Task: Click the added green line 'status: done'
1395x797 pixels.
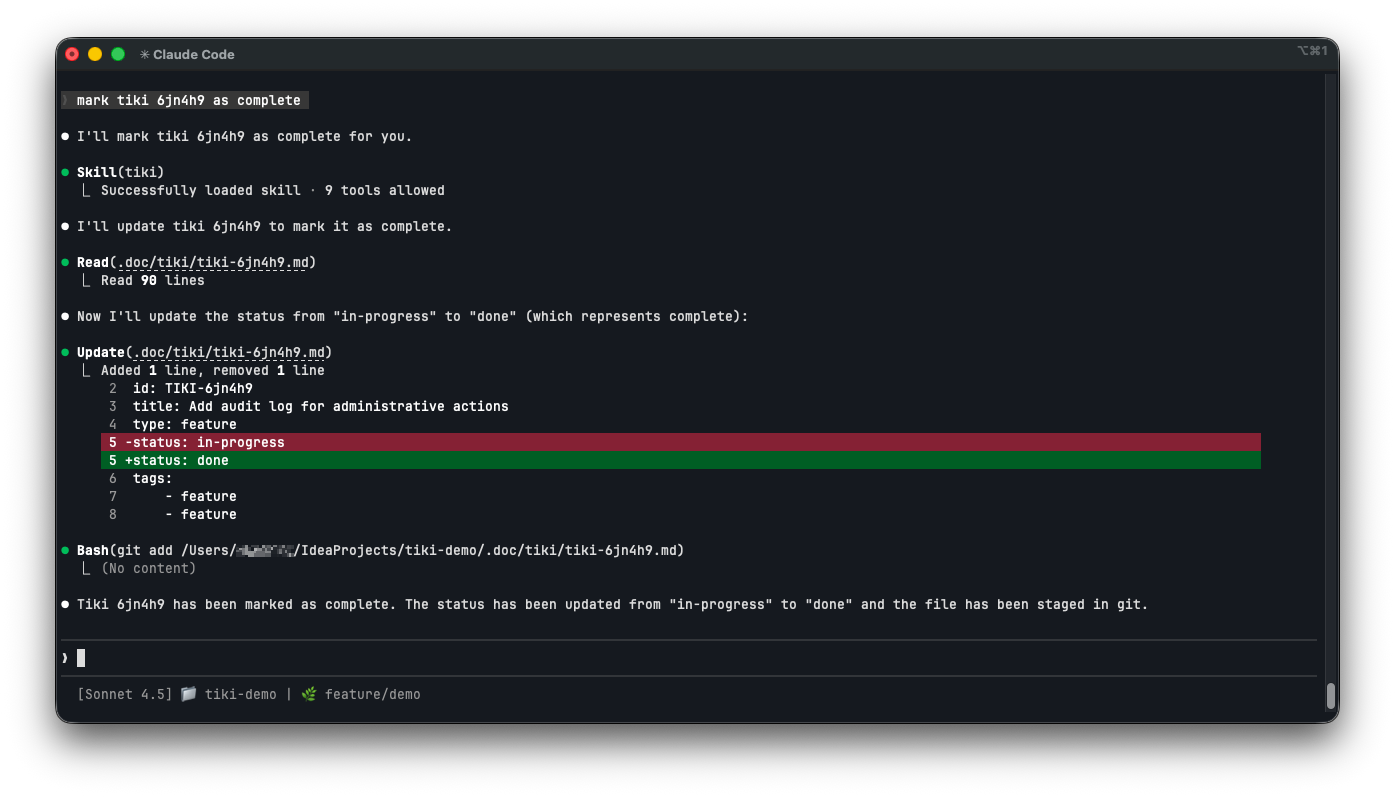Action: tap(680, 460)
